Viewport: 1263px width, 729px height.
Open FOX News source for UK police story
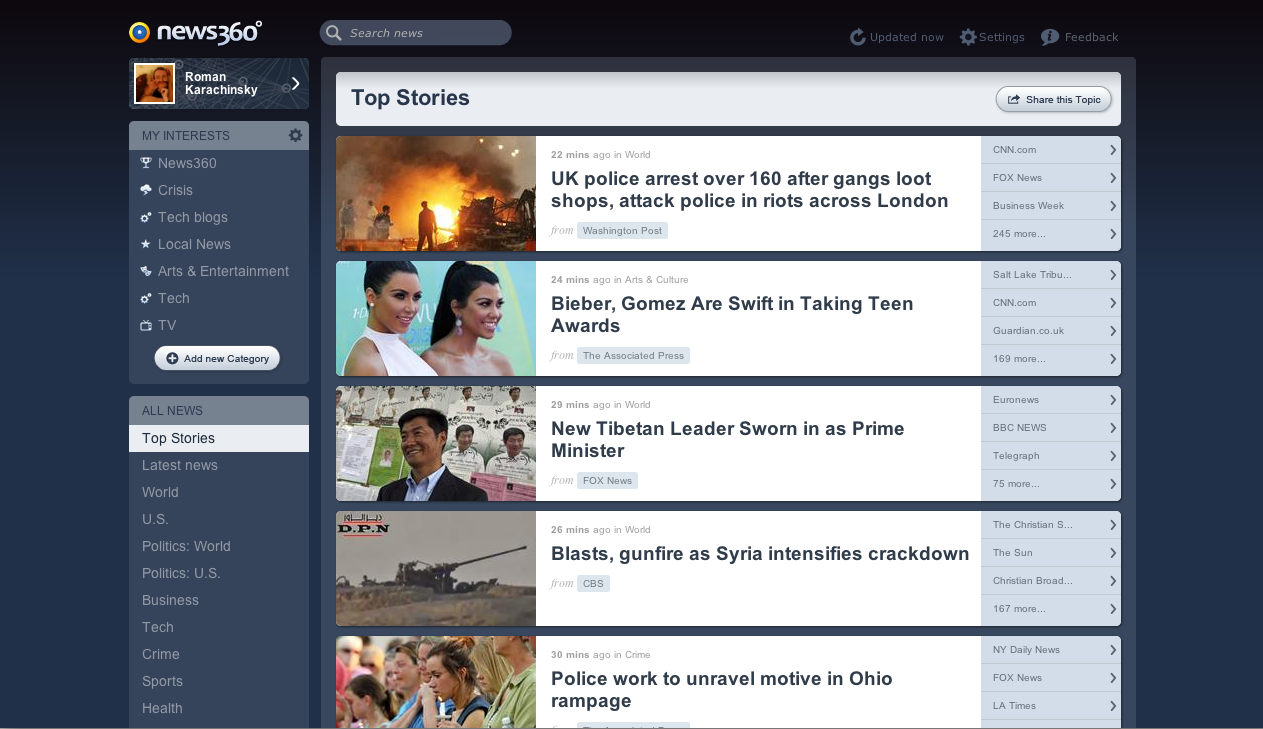coord(1051,178)
